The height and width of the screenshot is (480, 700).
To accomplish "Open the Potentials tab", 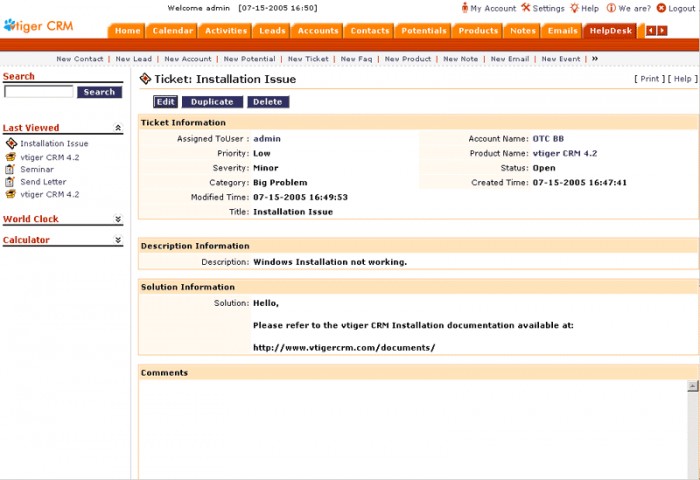I will [x=424, y=31].
